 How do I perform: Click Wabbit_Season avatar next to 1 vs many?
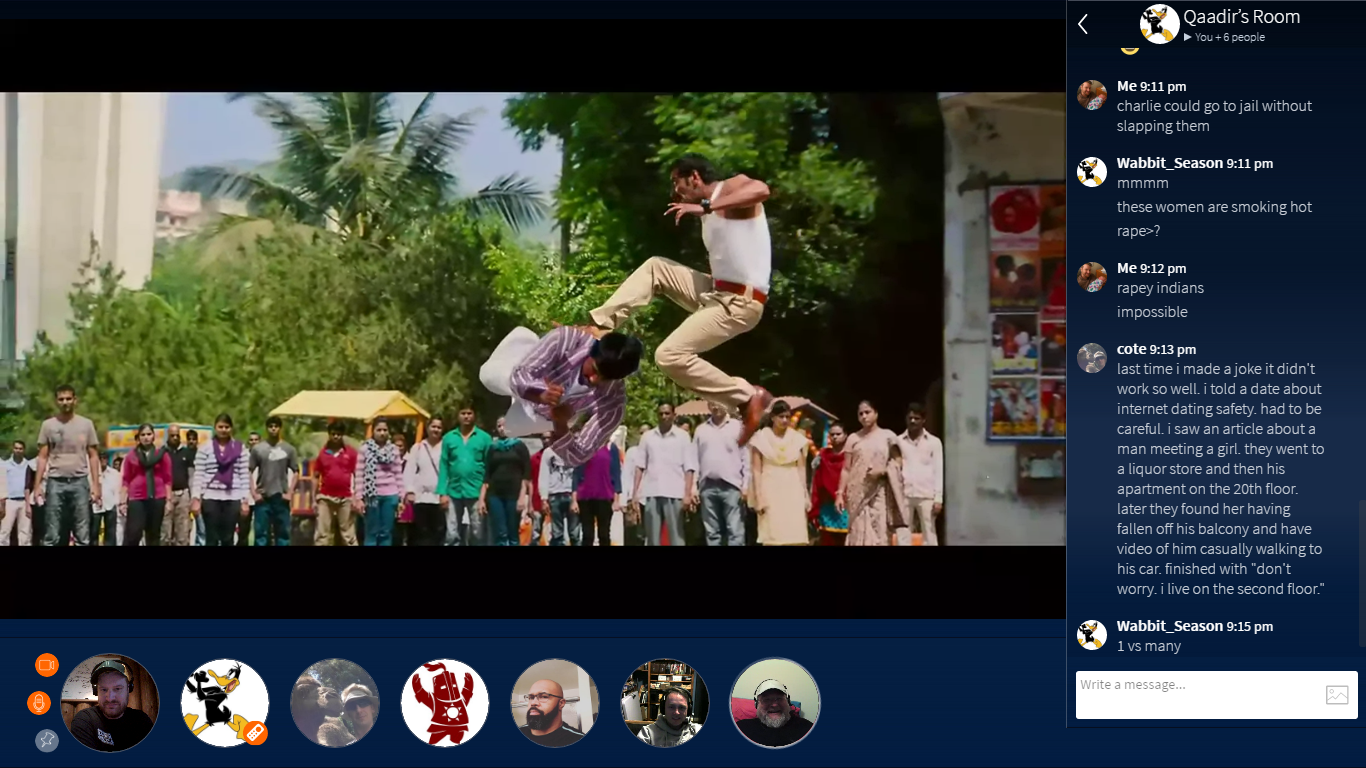[1092, 635]
